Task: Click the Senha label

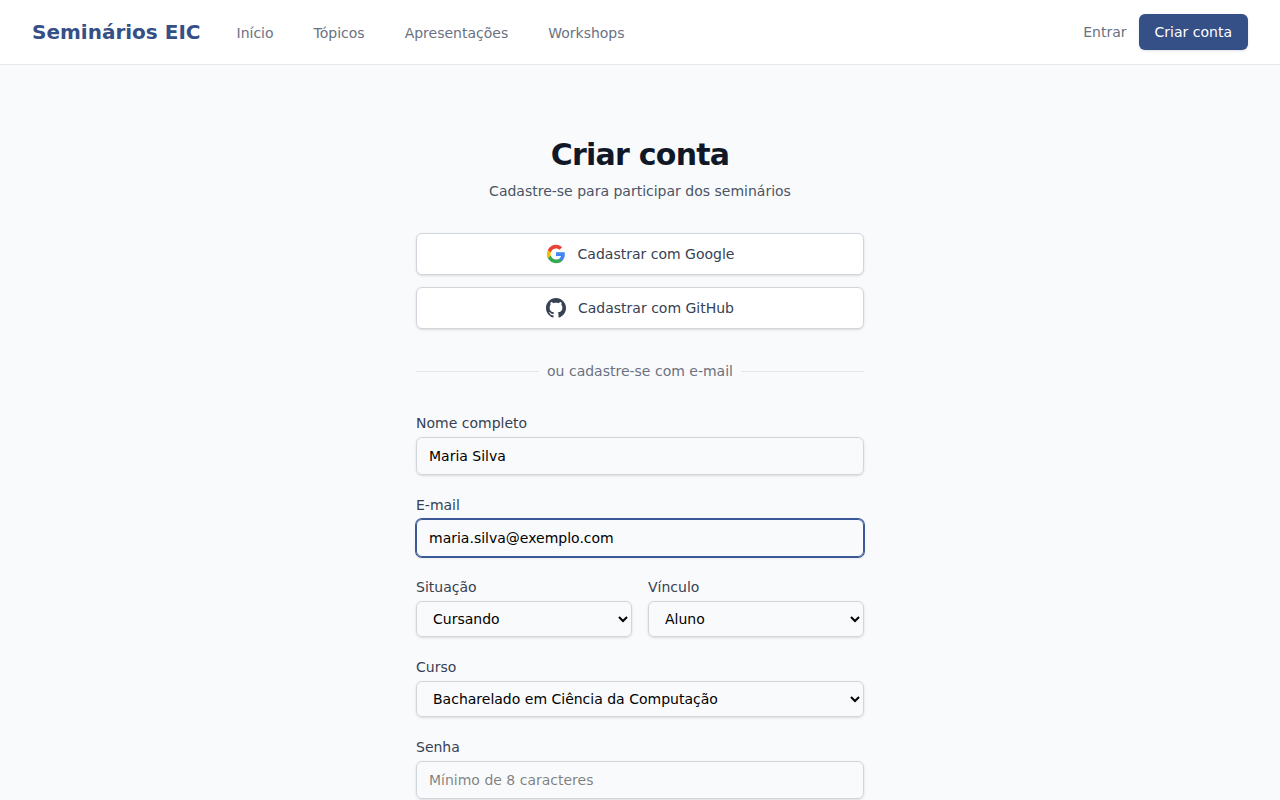Action: point(438,747)
